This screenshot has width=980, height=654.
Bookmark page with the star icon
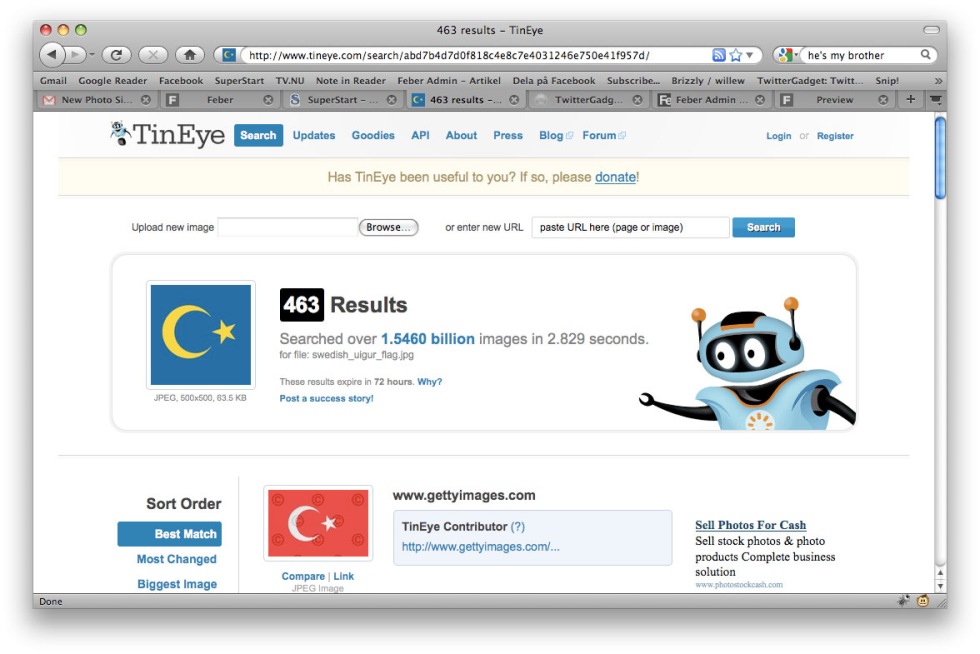pos(735,55)
